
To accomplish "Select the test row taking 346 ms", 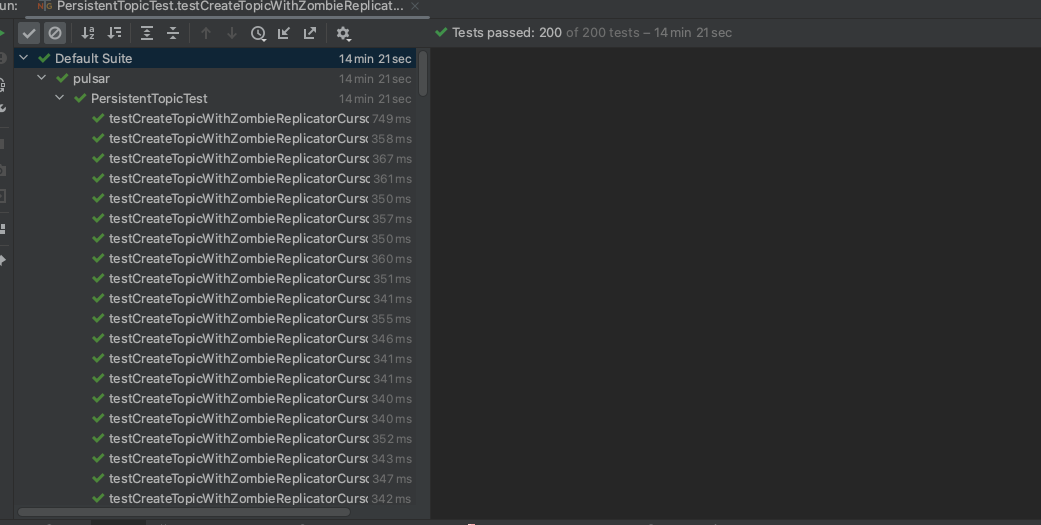I will click(x=215, y=338).
